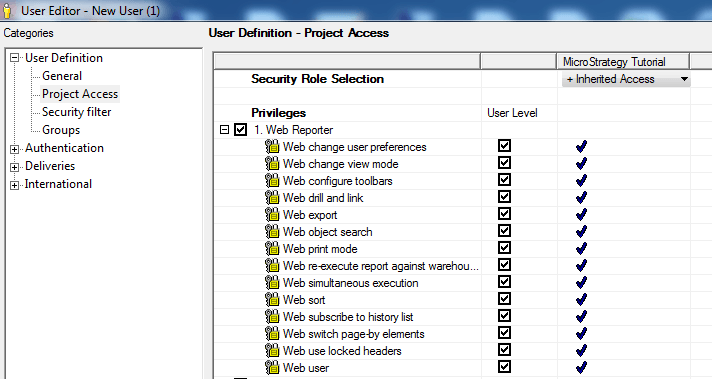
Task: Expand the Authentication category
Action: (x=15, y=149)
